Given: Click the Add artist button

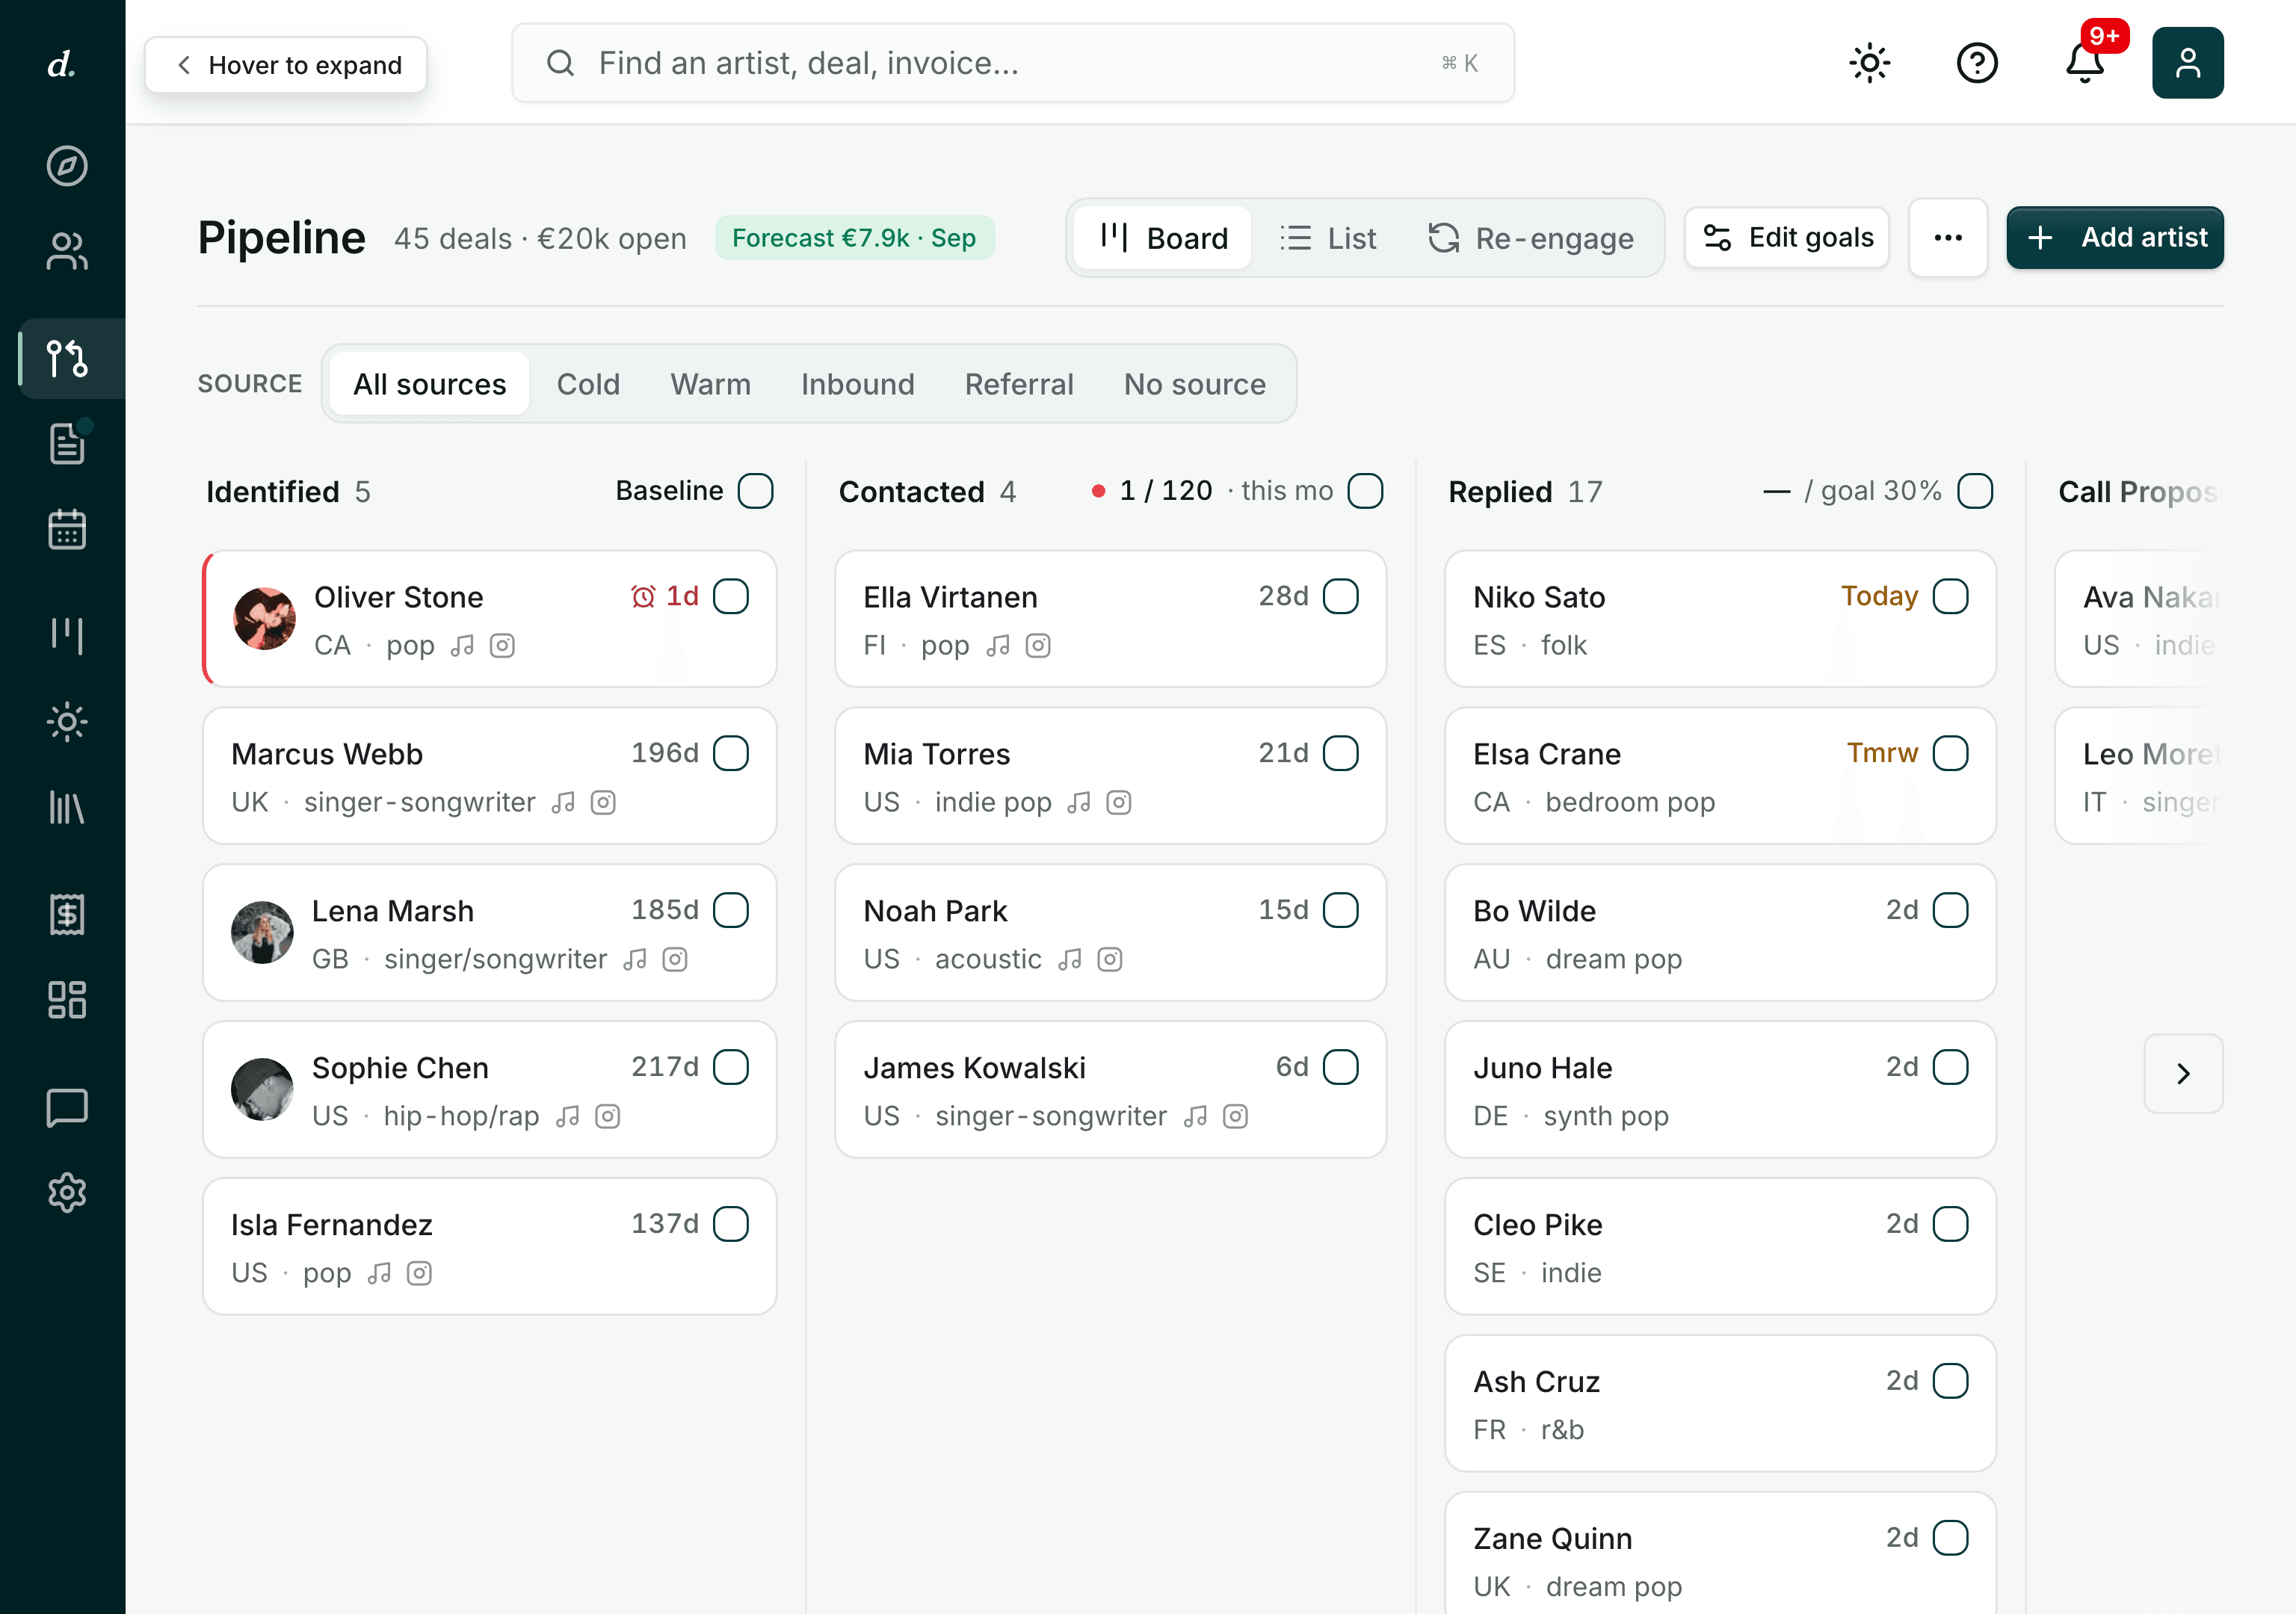Looking at the screenshot, I should tap(2115, 238).
